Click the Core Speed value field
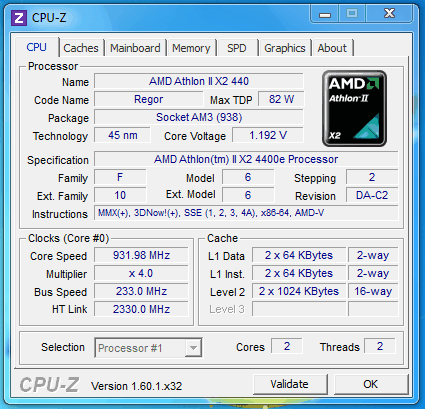Image resolution: width=425 pixels, height=409 pixels. pyautogui.click(x=141, y=255)
